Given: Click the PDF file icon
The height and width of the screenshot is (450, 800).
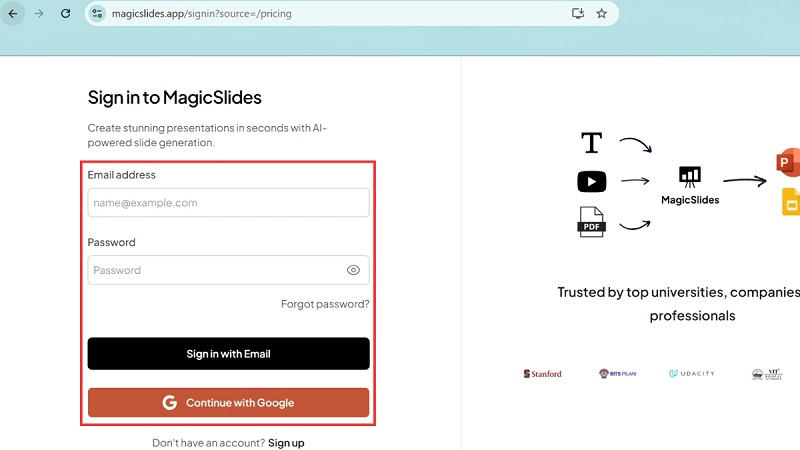Looking at the screenshot, I should pos(591,221).
